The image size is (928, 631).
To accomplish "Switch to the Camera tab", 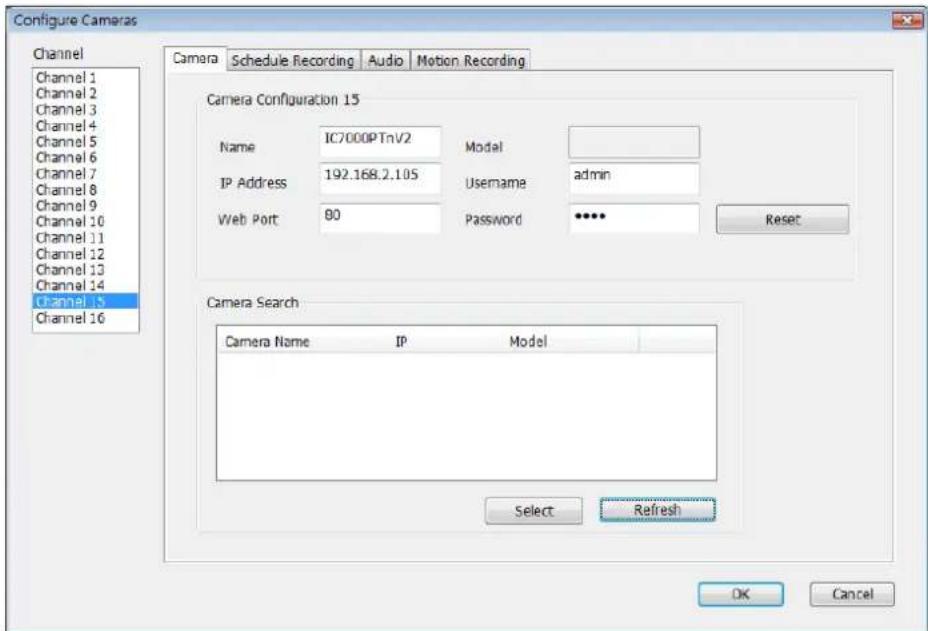I will coord(195,59).
